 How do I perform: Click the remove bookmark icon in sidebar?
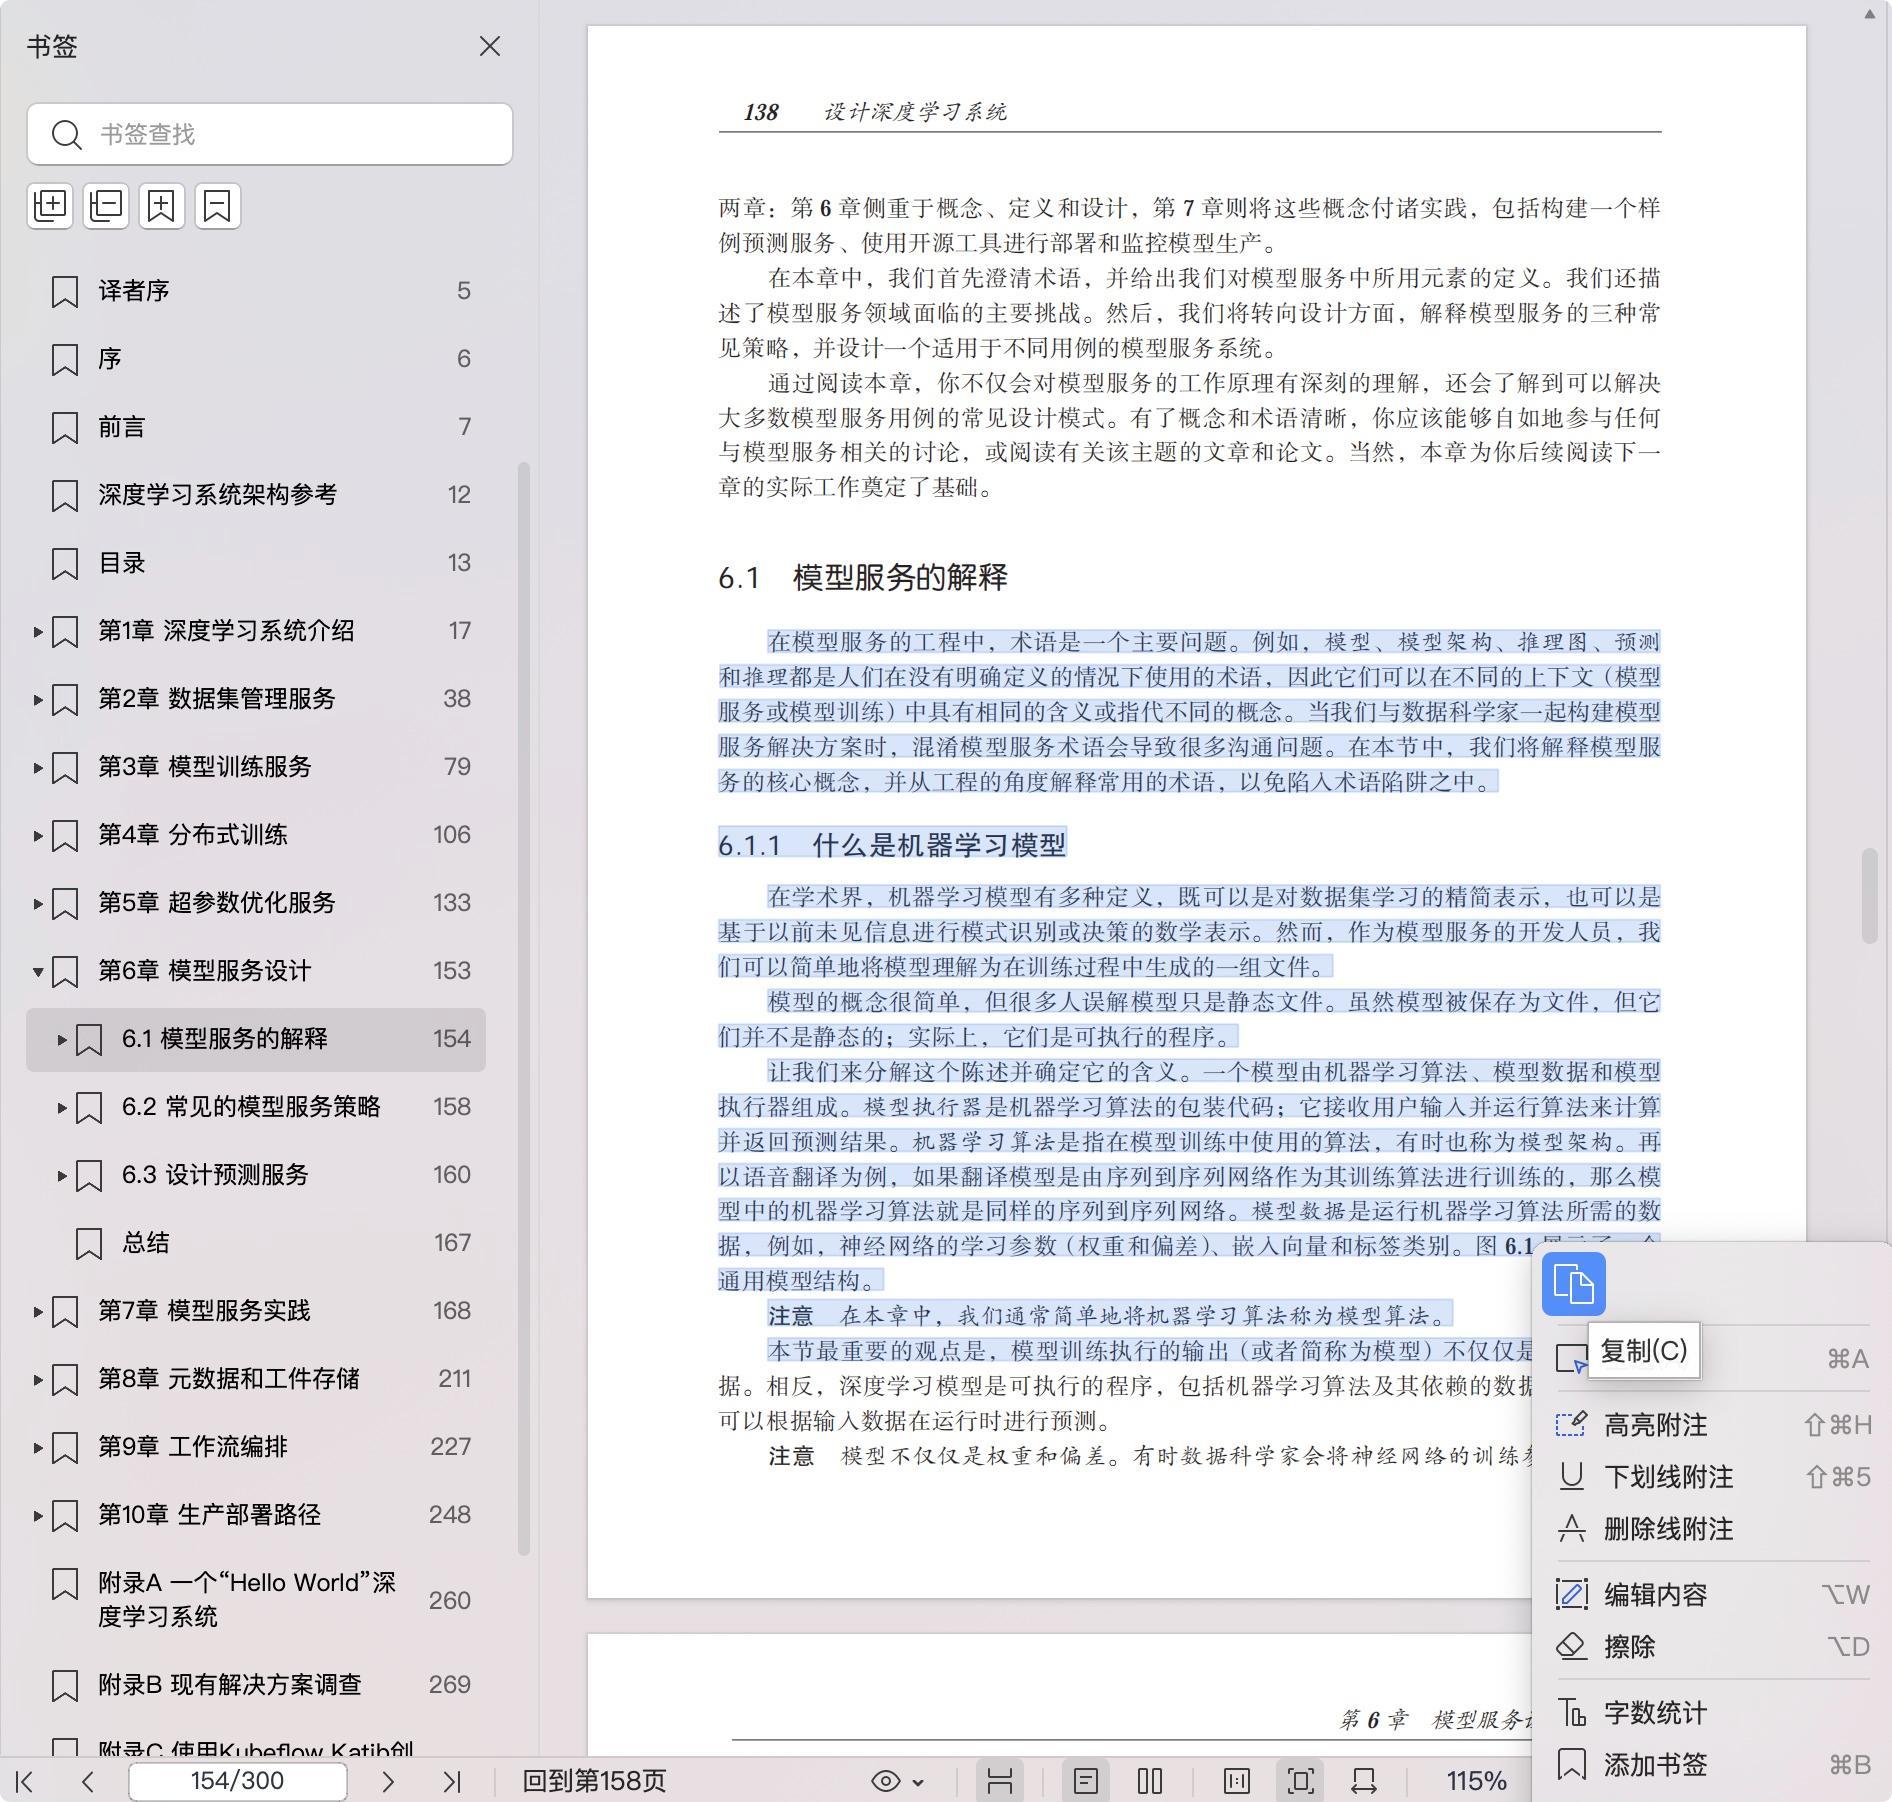pos(217,206)
